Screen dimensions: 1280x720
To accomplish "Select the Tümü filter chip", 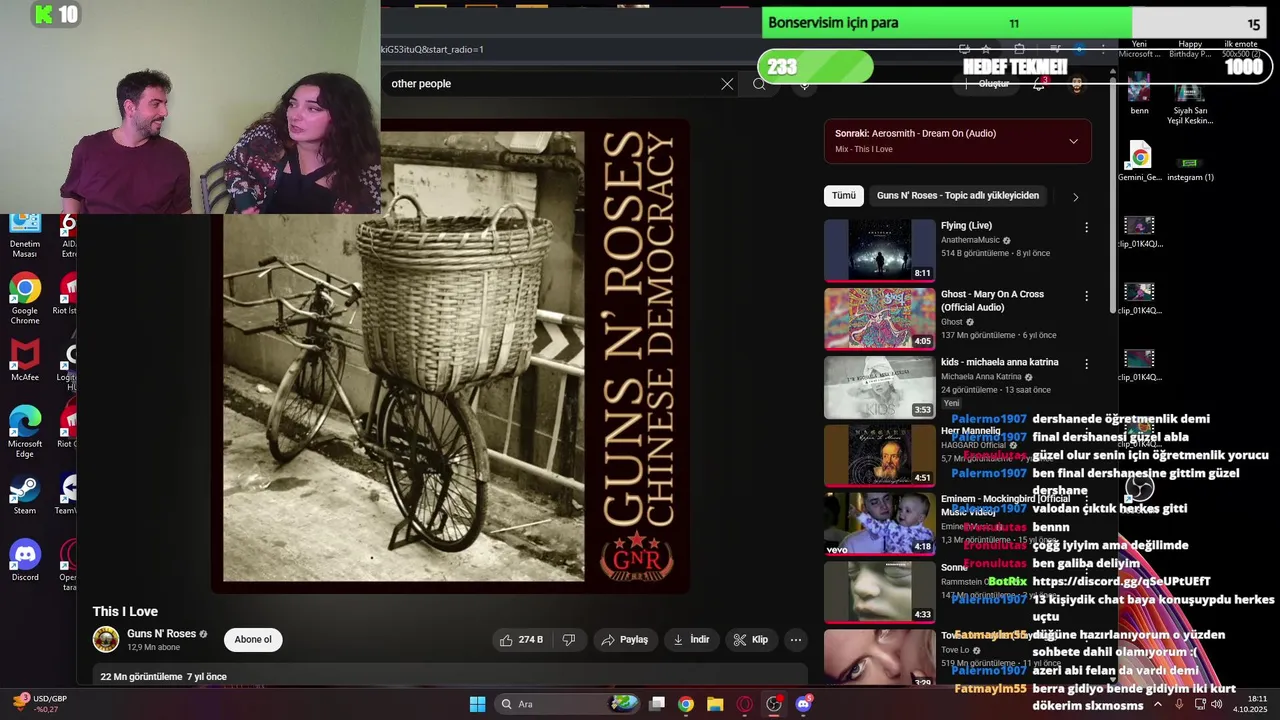I will [844, 196].
